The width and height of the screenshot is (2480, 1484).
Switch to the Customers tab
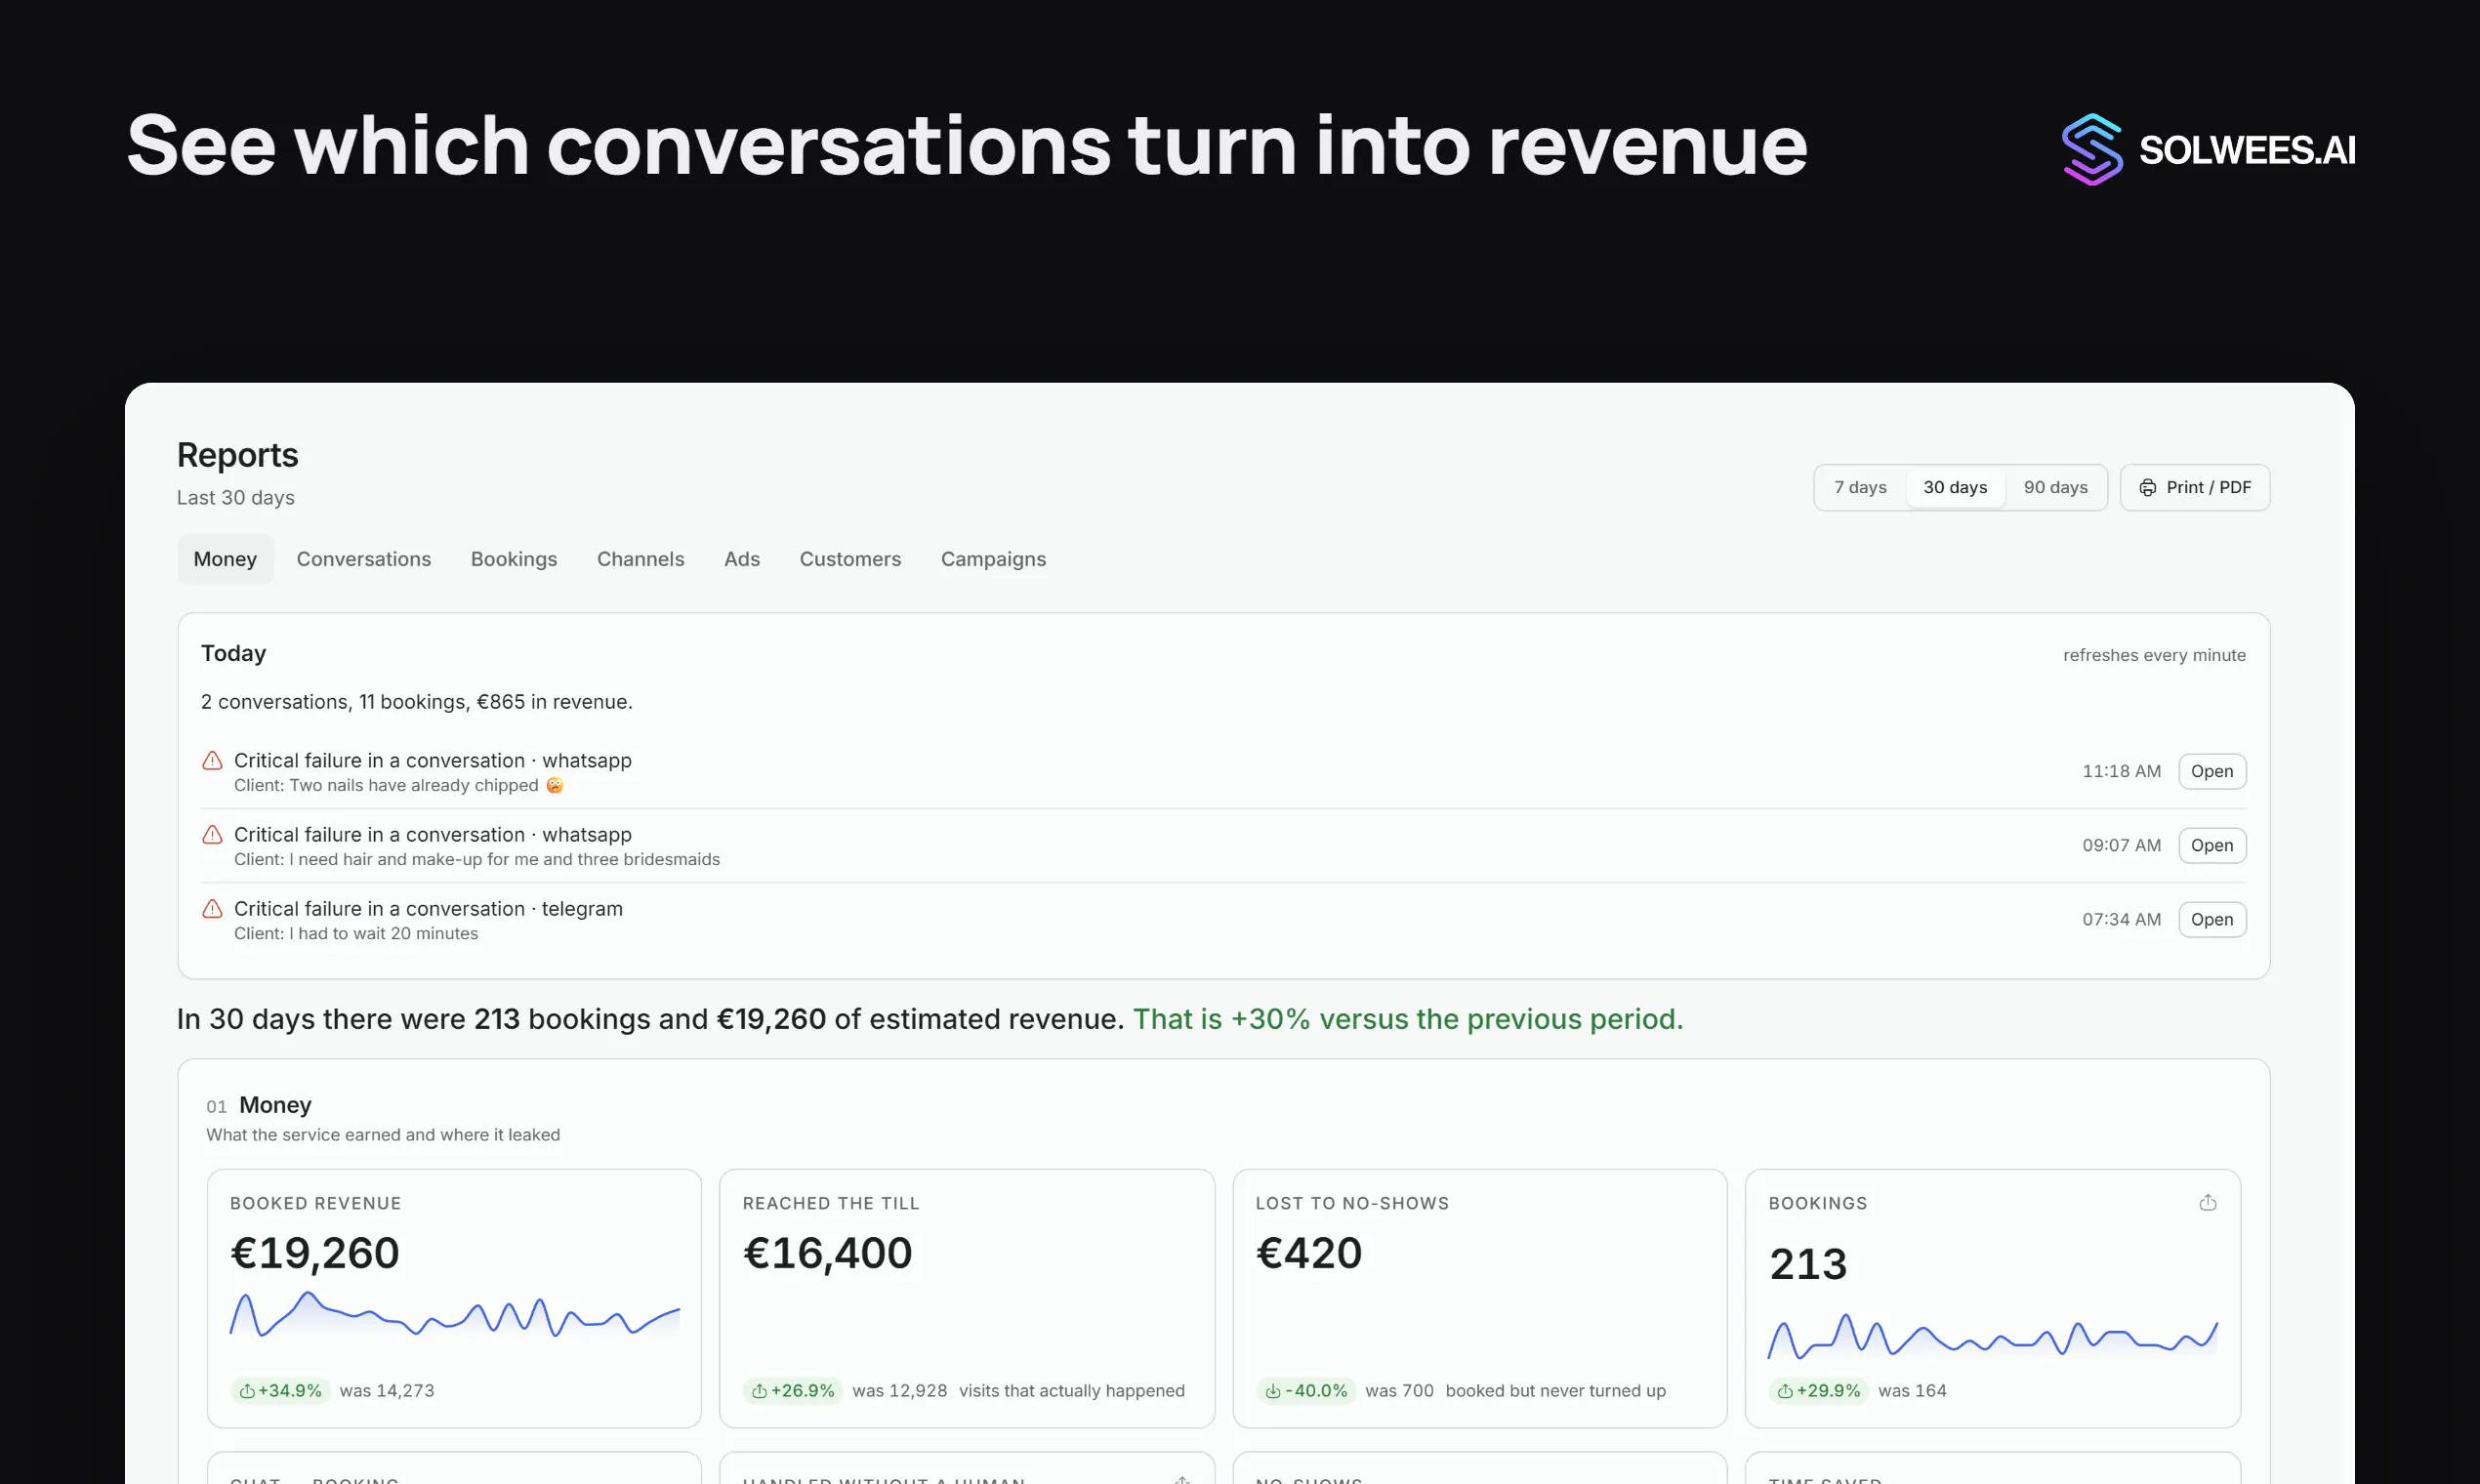850,560
